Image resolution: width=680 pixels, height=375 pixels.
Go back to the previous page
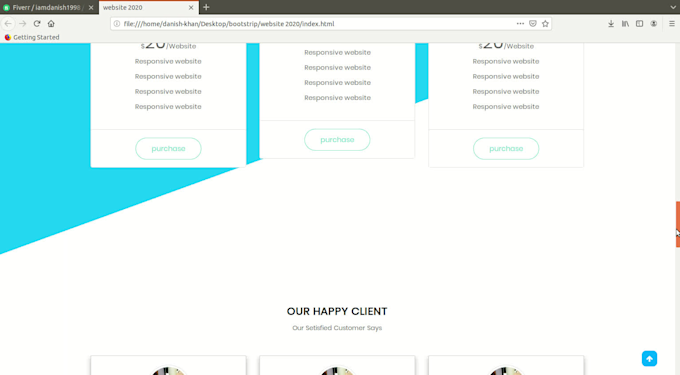[8, 23]
